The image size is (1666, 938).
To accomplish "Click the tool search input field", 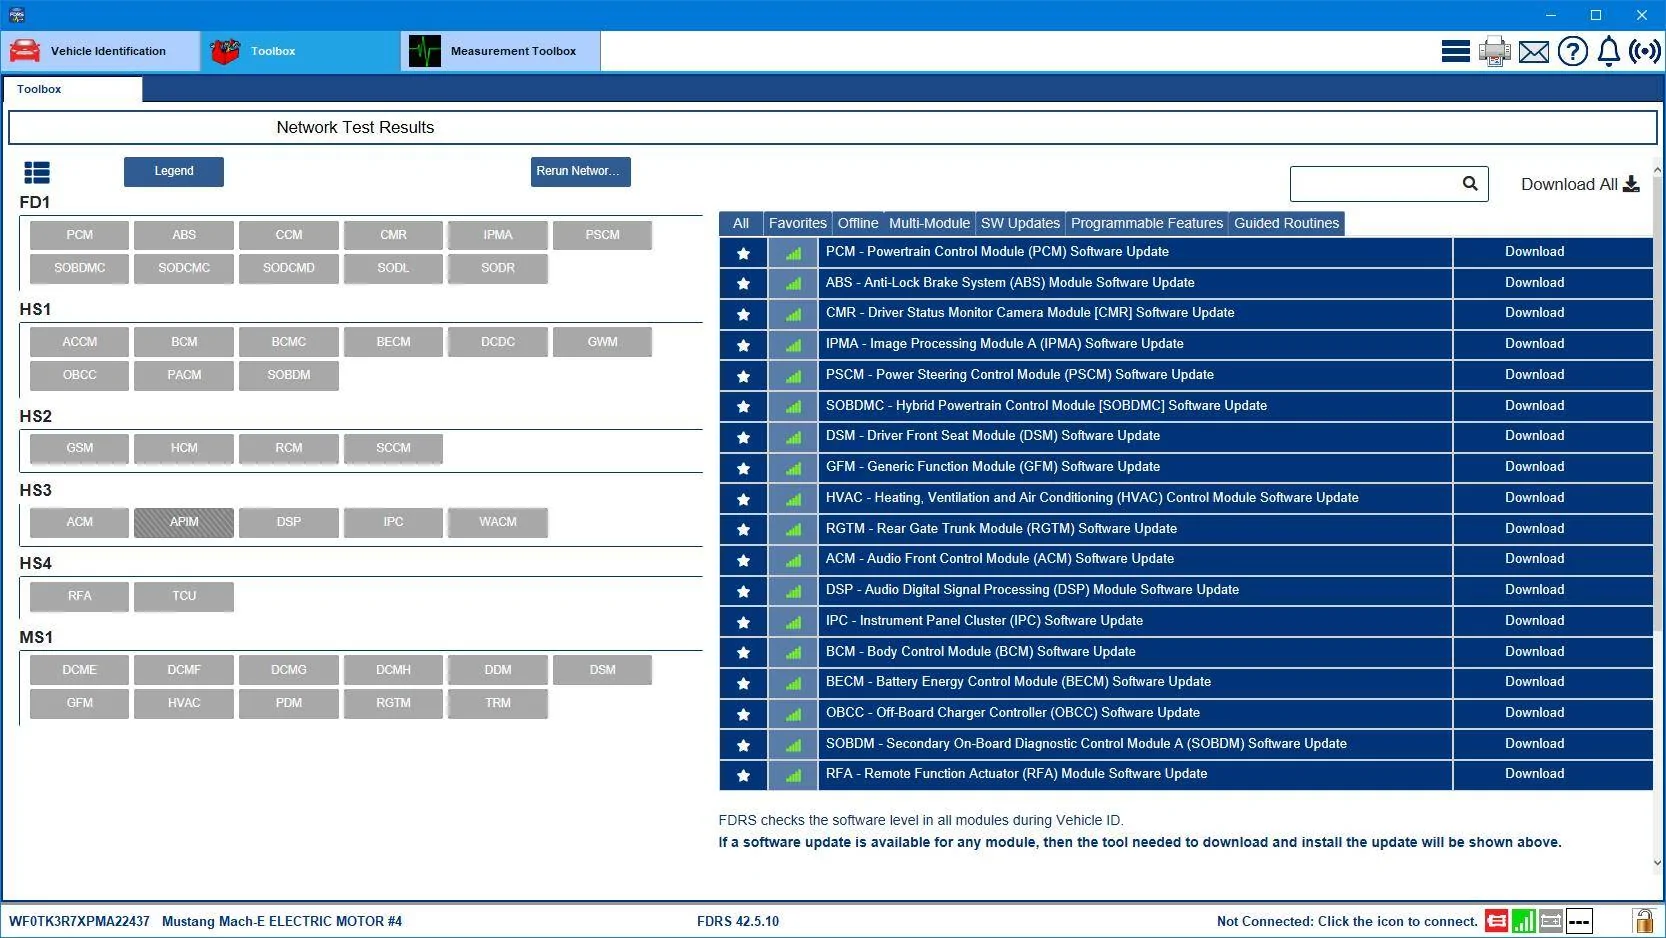I will coord(1389,184).
